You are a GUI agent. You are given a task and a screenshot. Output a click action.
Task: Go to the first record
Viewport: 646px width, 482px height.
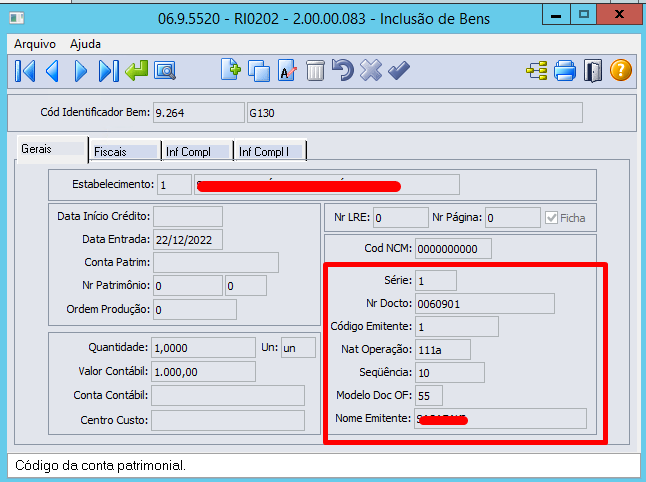tap(25, 71)
